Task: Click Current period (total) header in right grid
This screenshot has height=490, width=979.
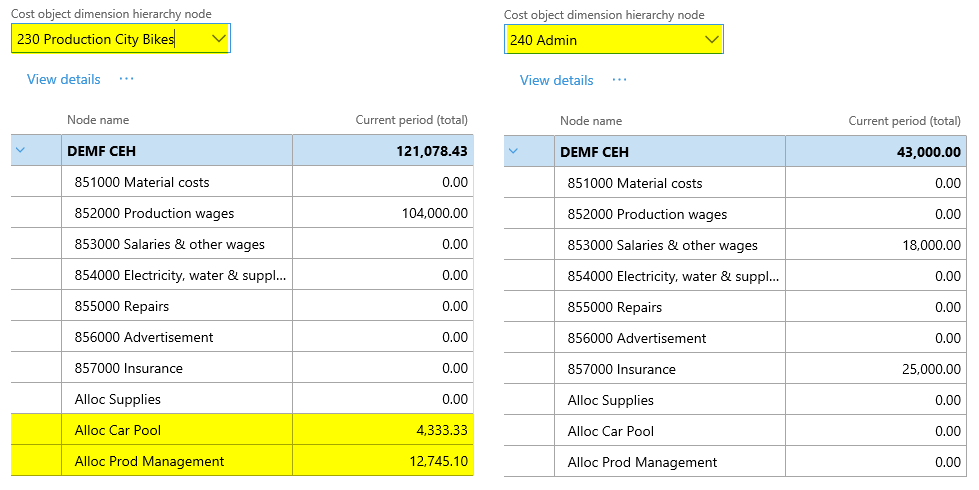Action: coord(904,121)
